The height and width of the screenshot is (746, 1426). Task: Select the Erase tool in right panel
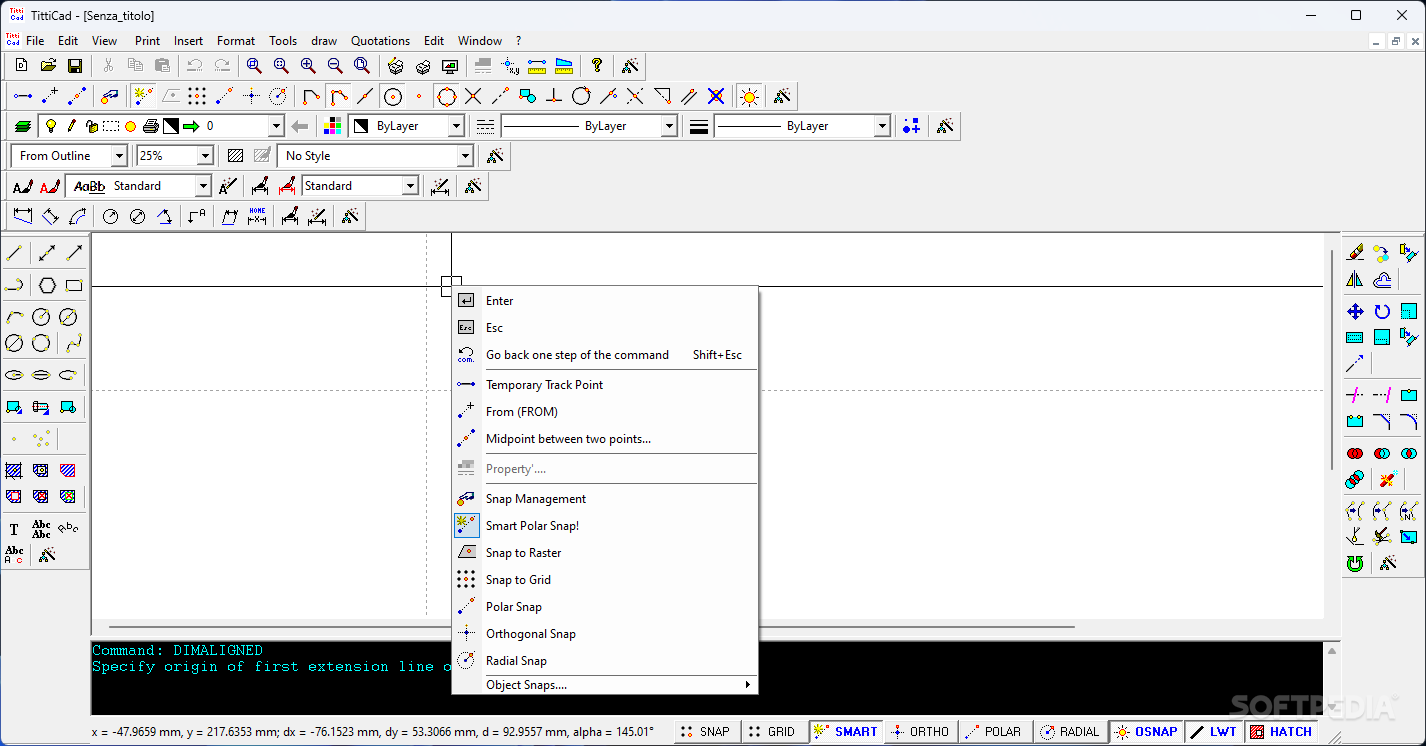point(1355,253)
